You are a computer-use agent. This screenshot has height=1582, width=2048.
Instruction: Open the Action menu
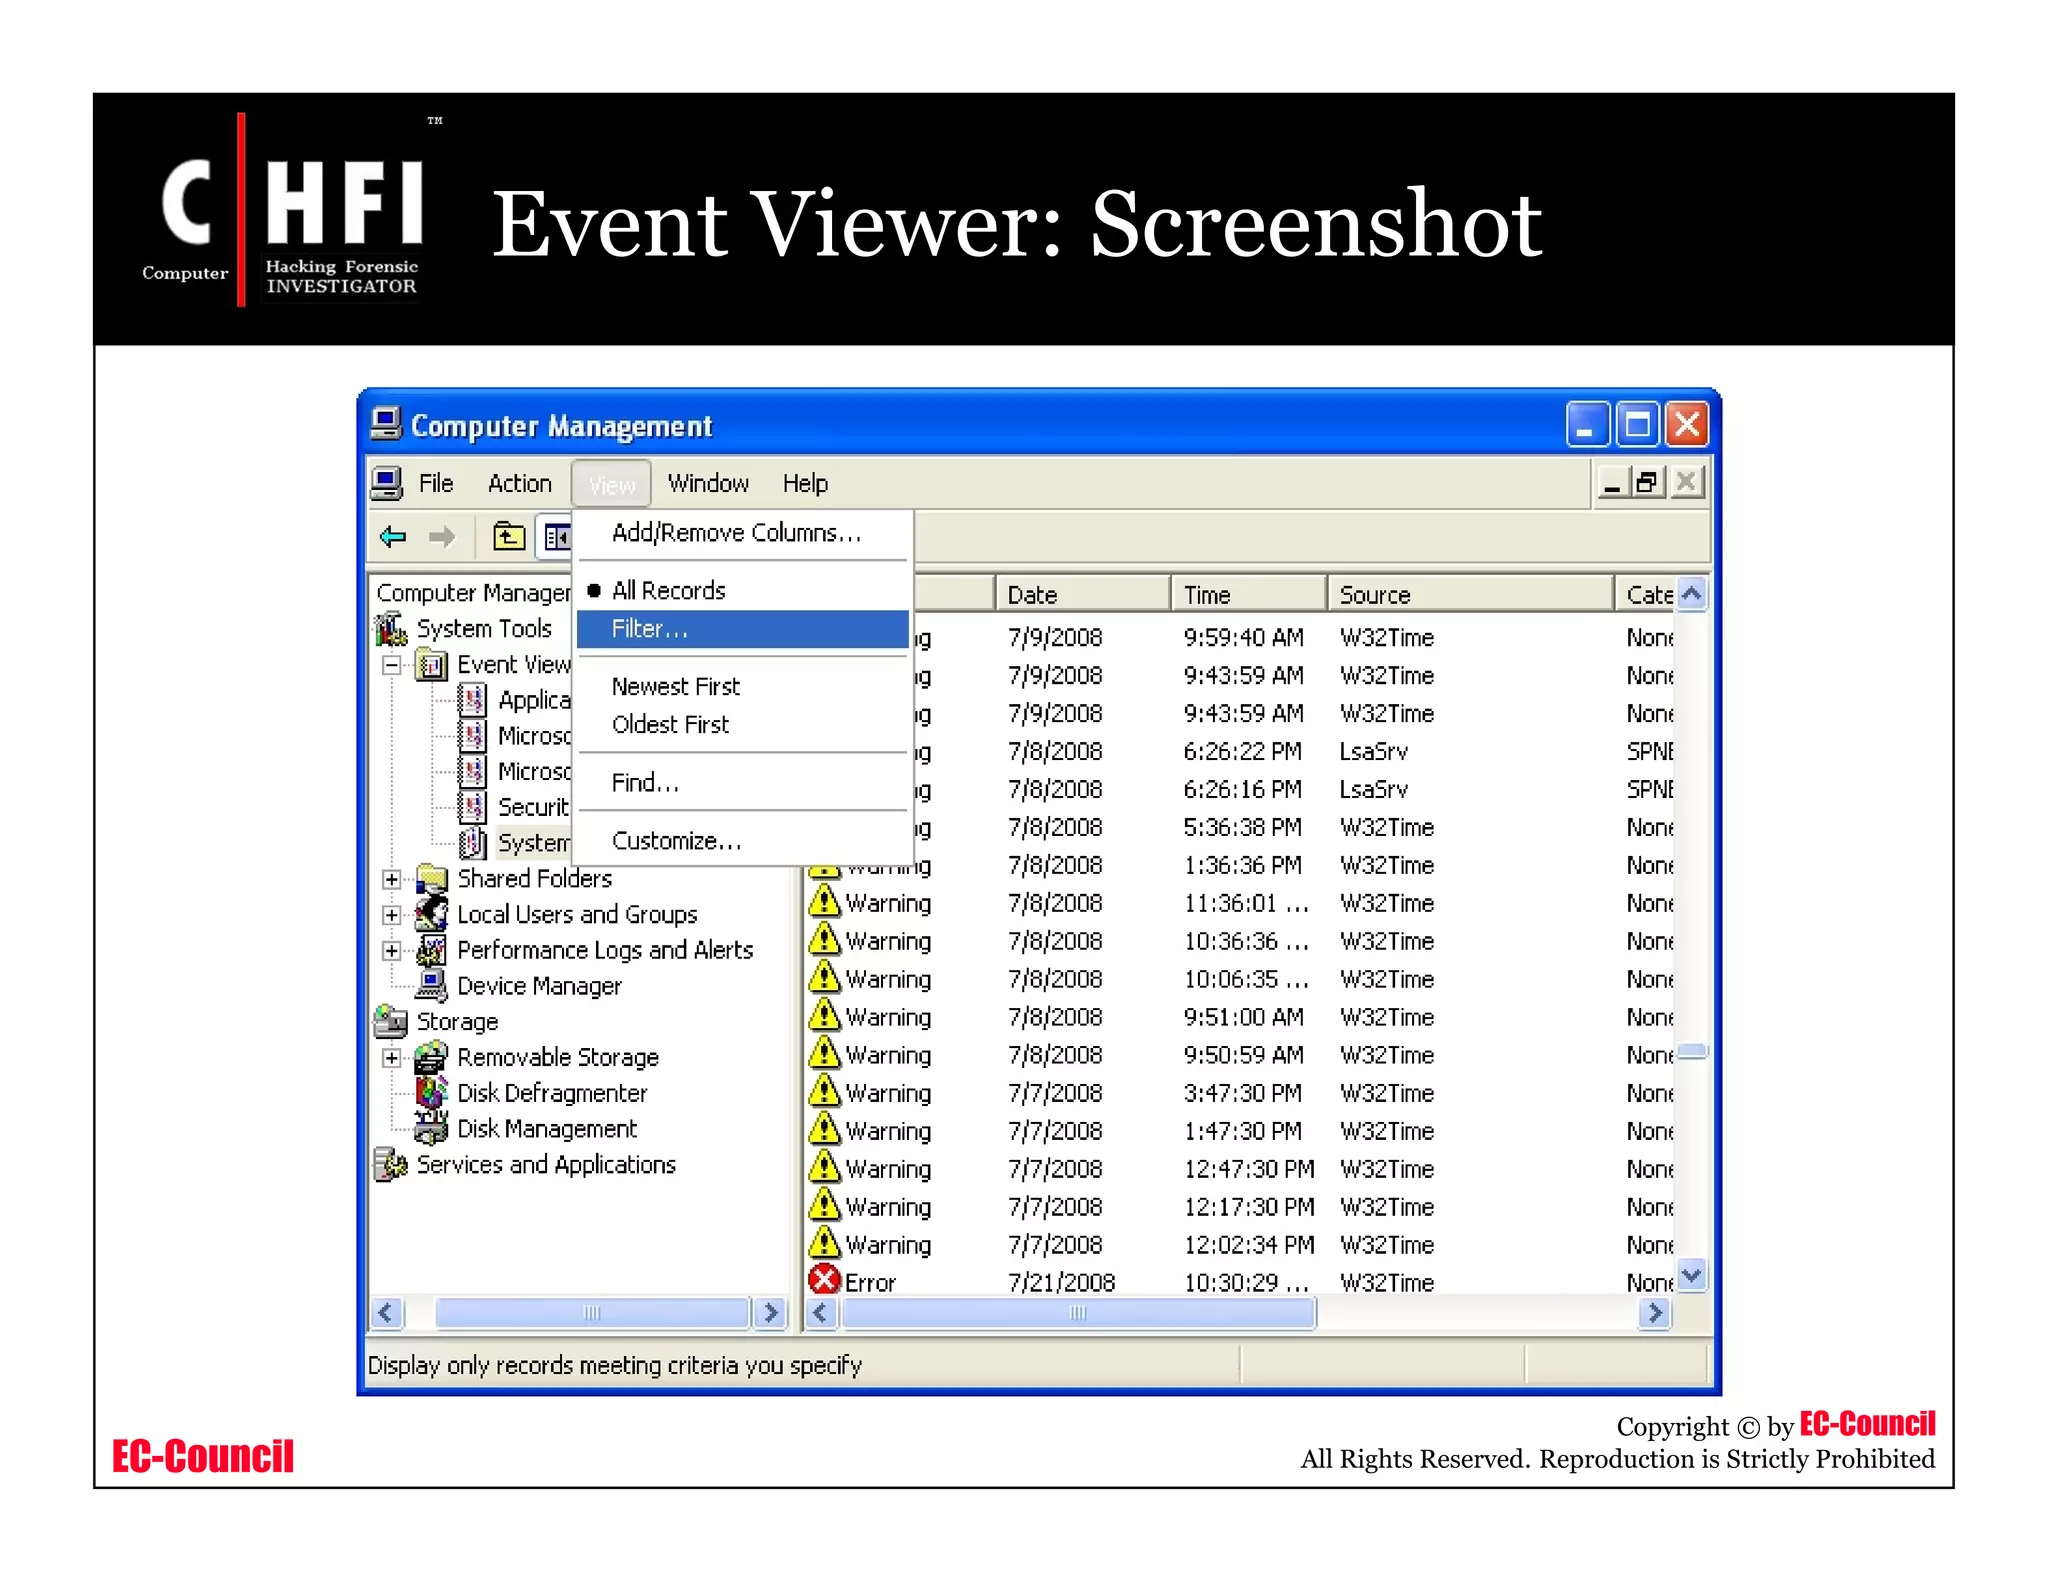pos(519,484)
